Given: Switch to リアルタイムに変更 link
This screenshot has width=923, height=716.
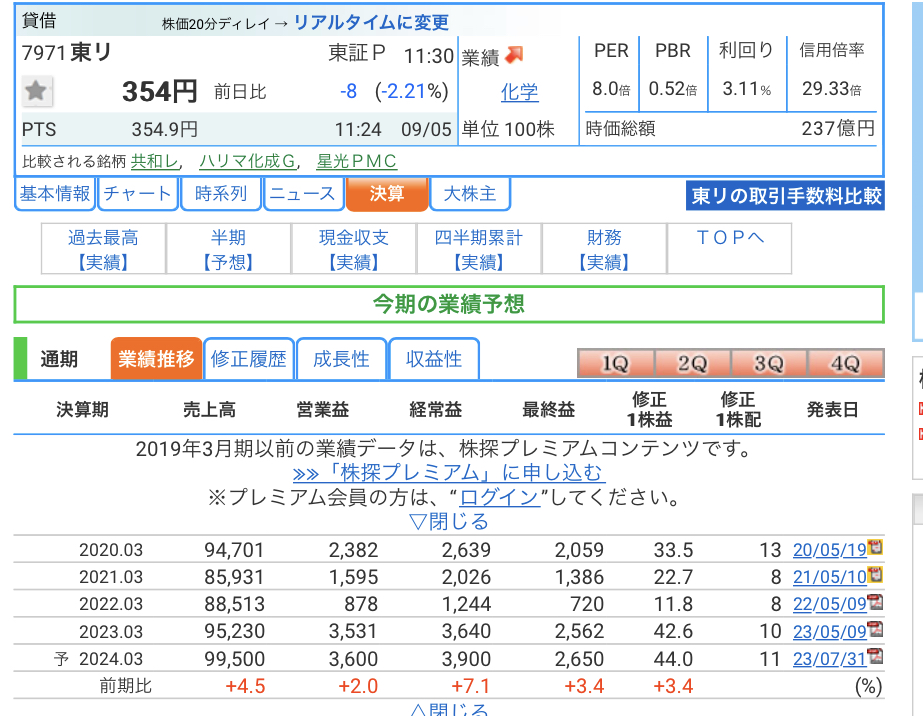Looking at the screenshot, I should tap(371, 22).
